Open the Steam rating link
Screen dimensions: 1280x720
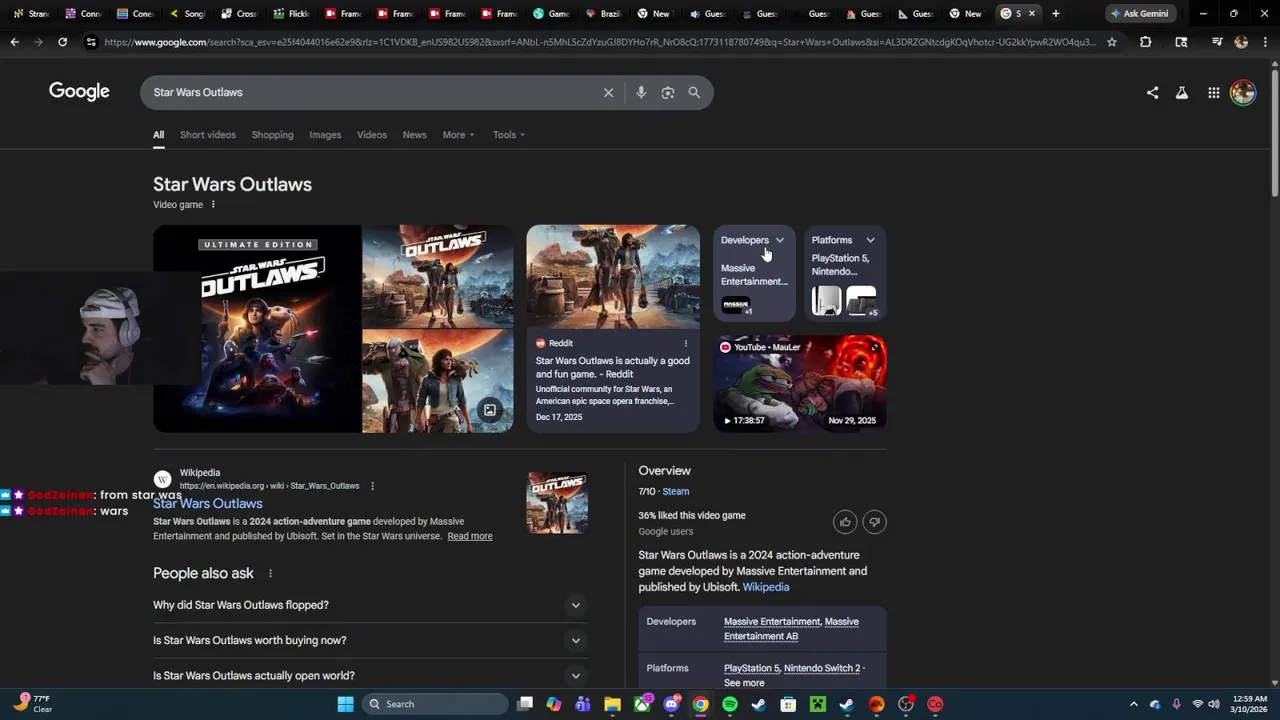[x=676, y=491]
